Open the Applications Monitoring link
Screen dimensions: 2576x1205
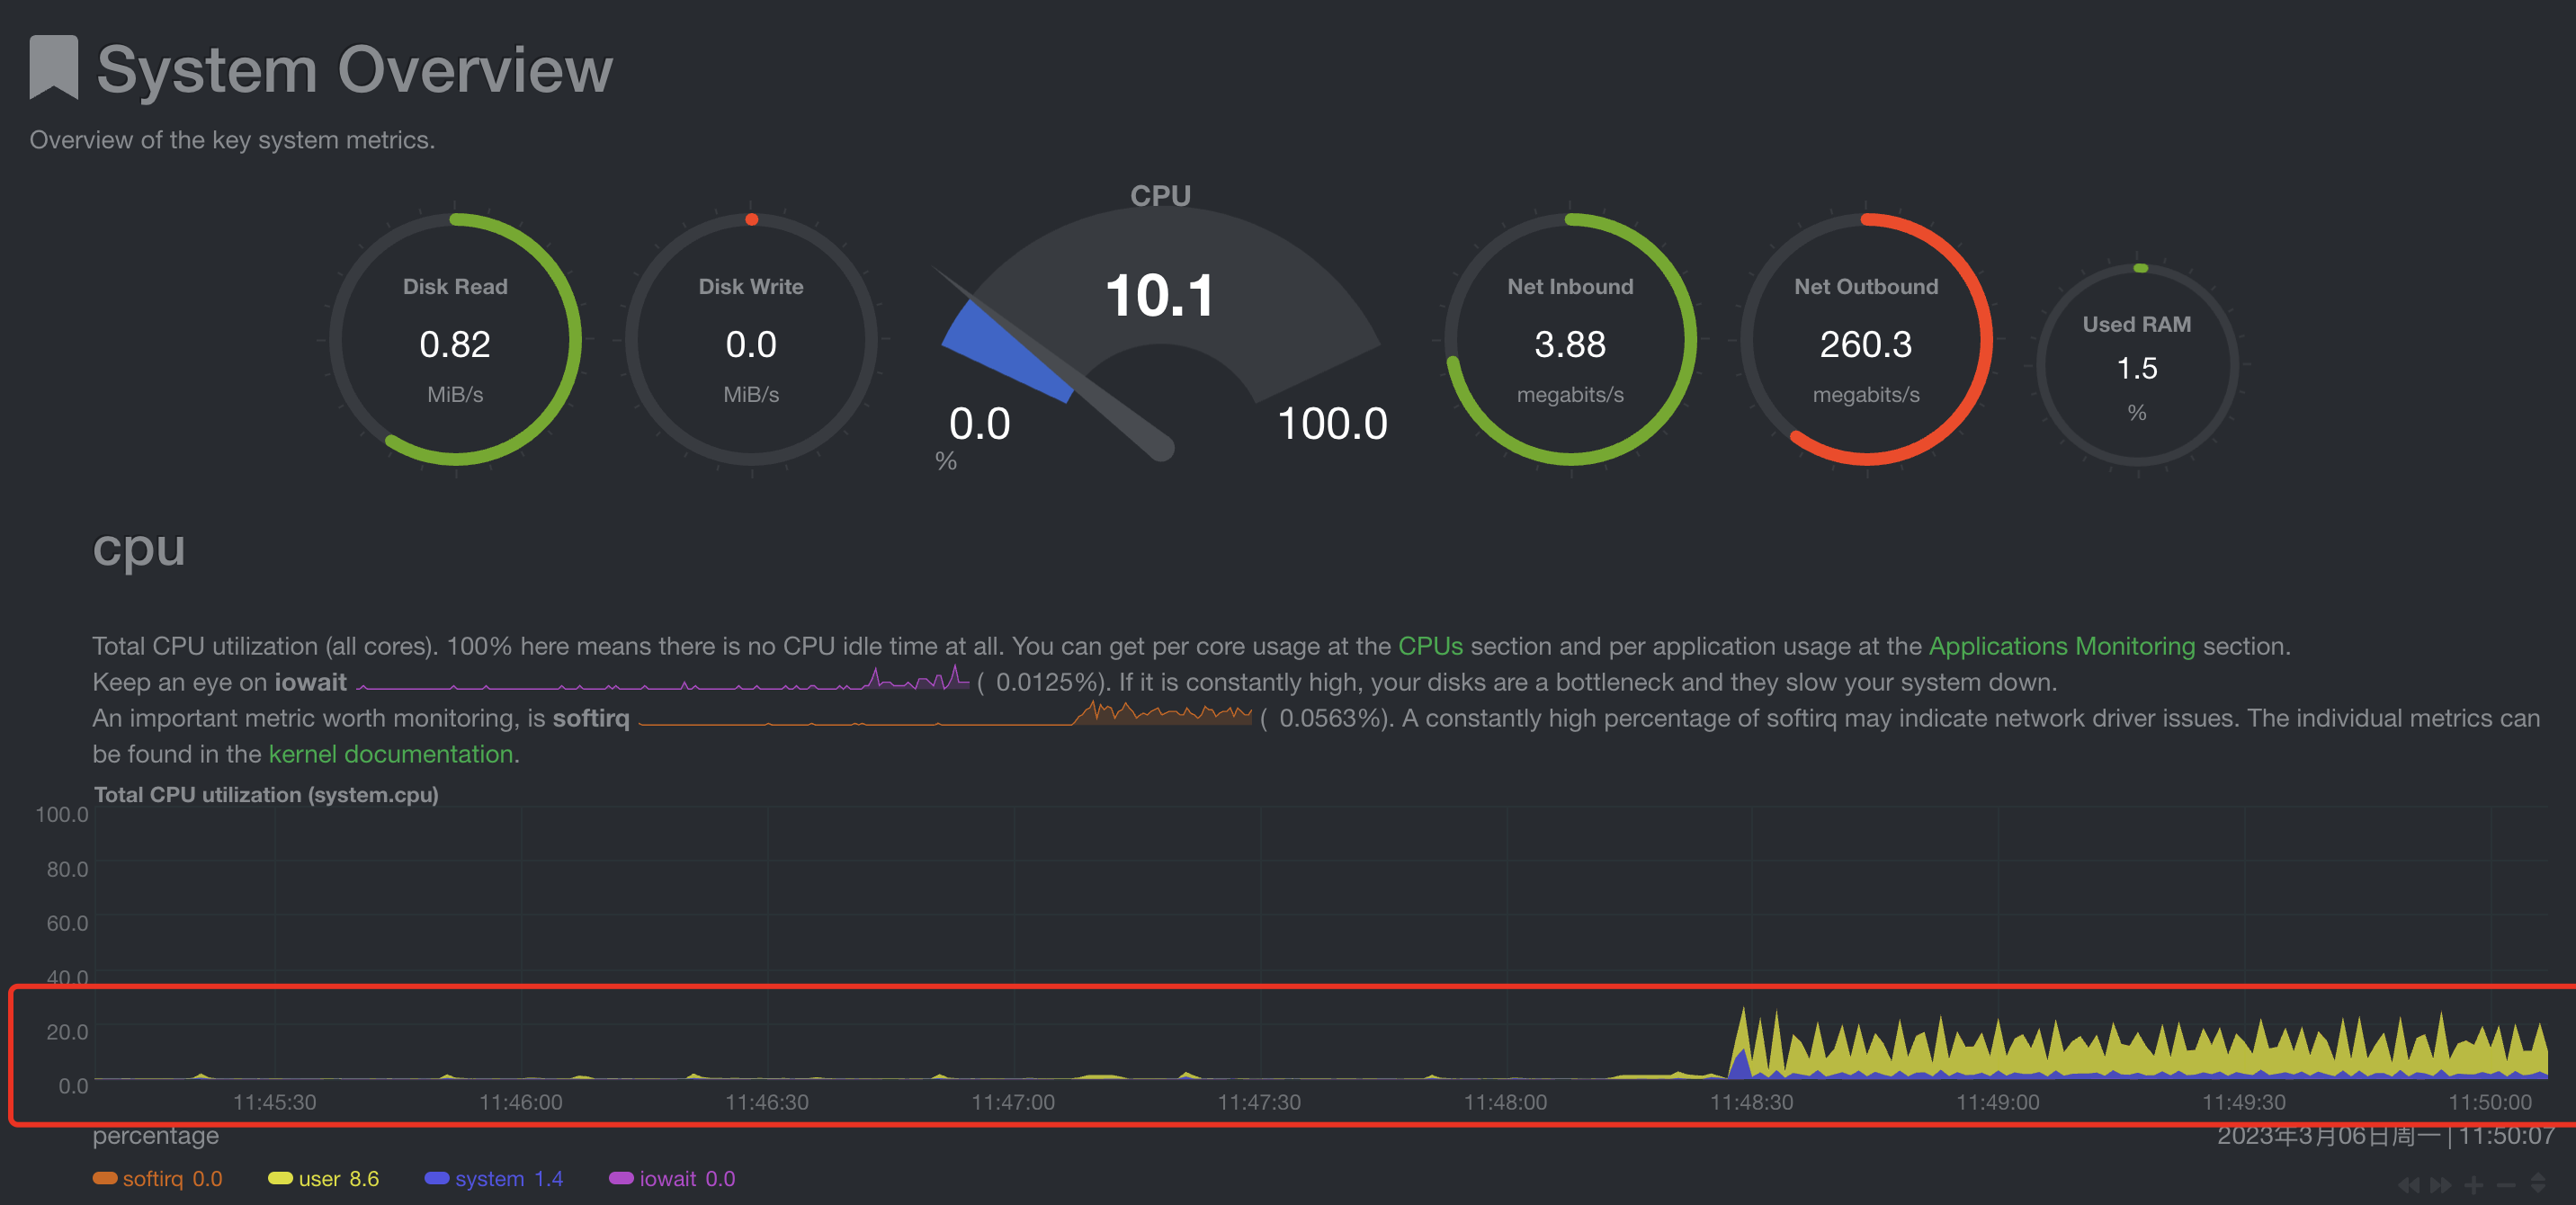click(2061, 646)
